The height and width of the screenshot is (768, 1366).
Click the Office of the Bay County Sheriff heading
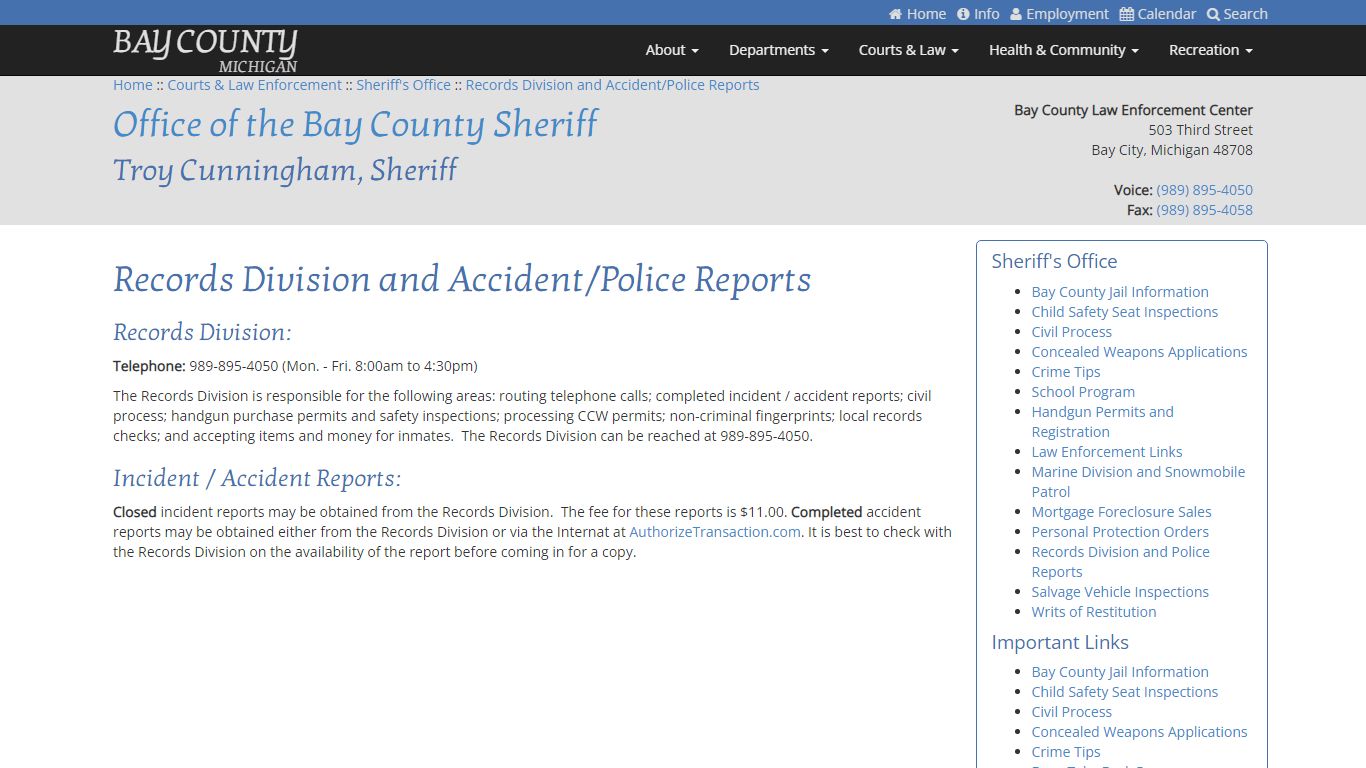pos(355,125)
